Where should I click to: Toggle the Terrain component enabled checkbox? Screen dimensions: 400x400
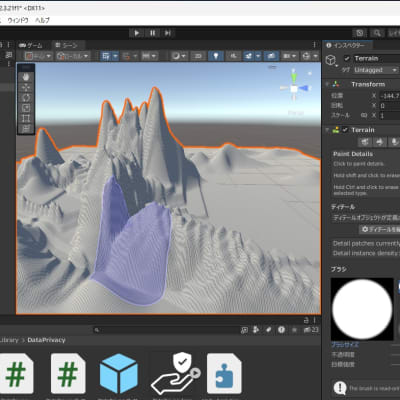tap(345, 130)
